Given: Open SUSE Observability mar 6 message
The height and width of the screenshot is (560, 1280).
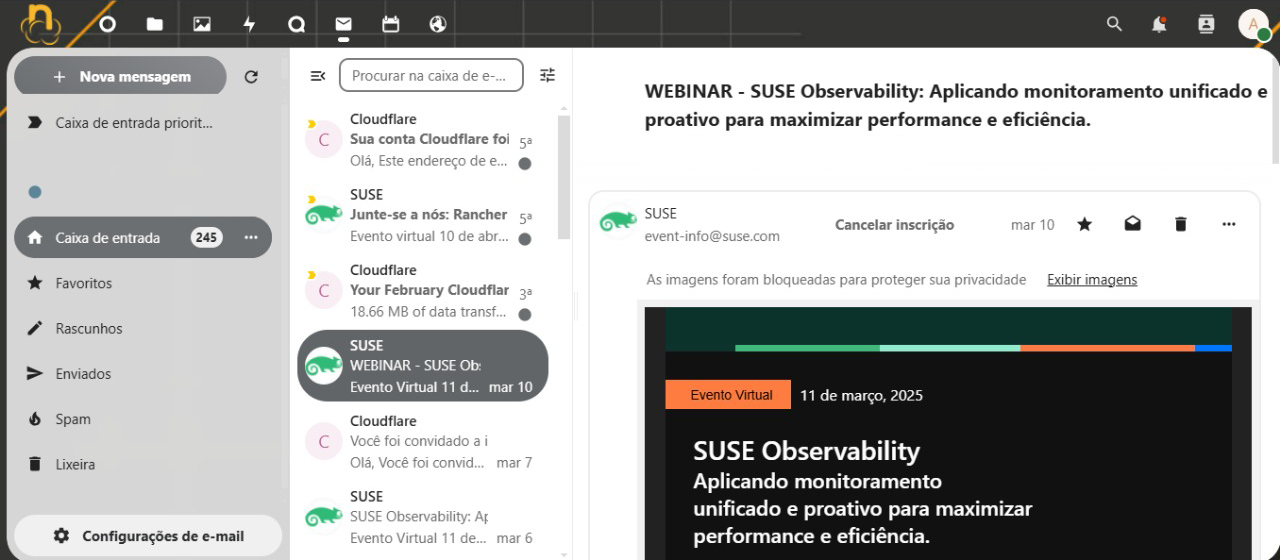Looking at the screenshot, I should coord(424,517).
